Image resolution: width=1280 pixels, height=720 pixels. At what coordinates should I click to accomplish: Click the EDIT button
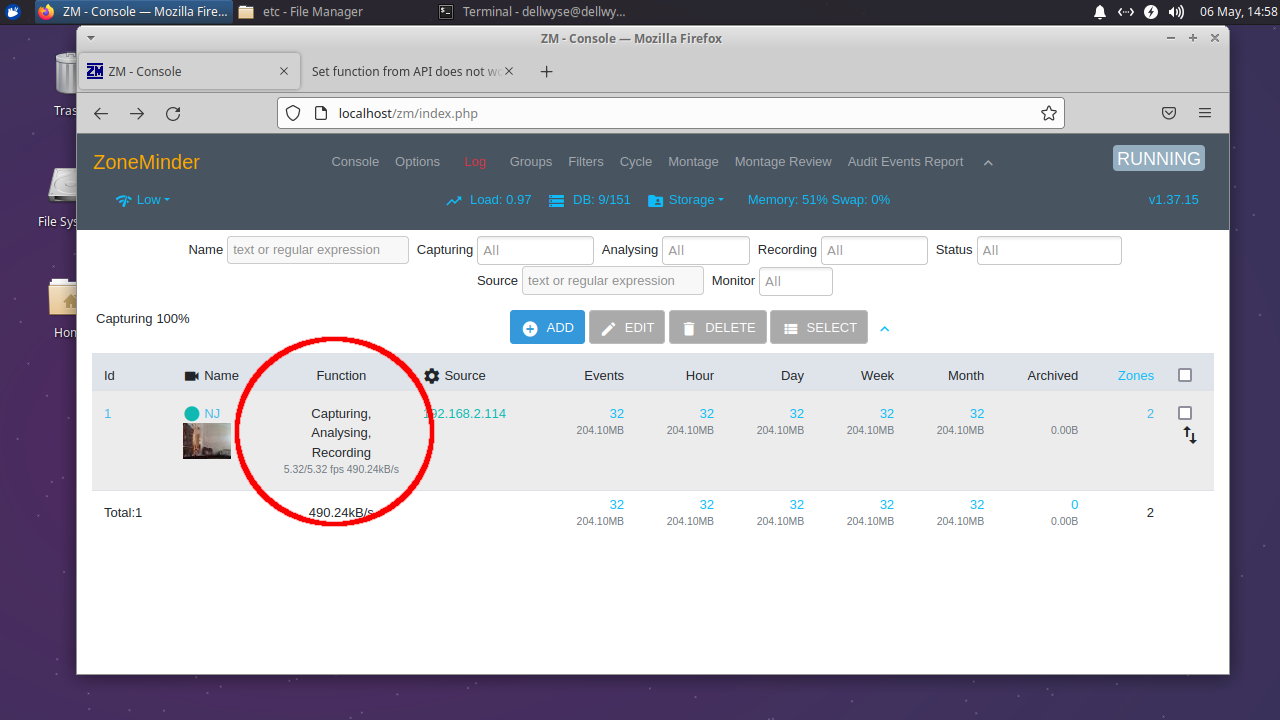[x=627, y=327]
